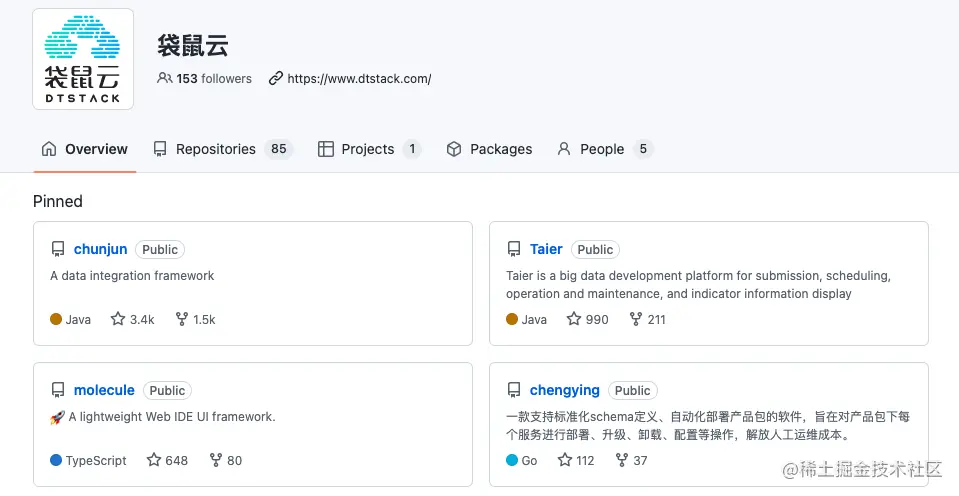
Task: Click the star icon in chunjun card
Action: point(118,319)
